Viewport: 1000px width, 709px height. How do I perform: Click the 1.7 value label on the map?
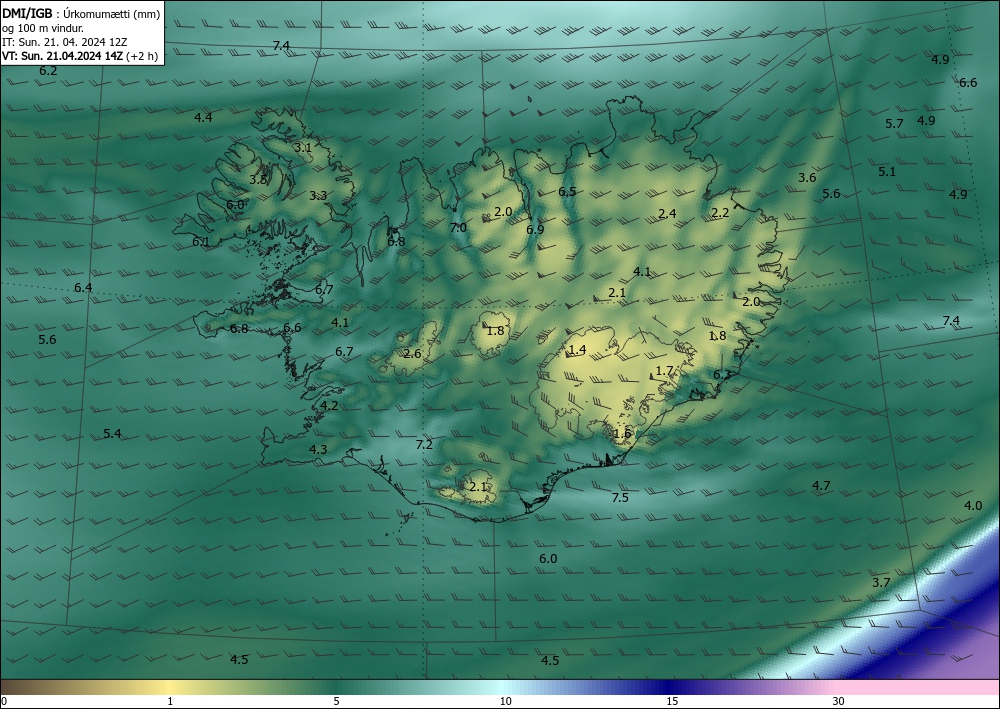click(x=665, y=371)
